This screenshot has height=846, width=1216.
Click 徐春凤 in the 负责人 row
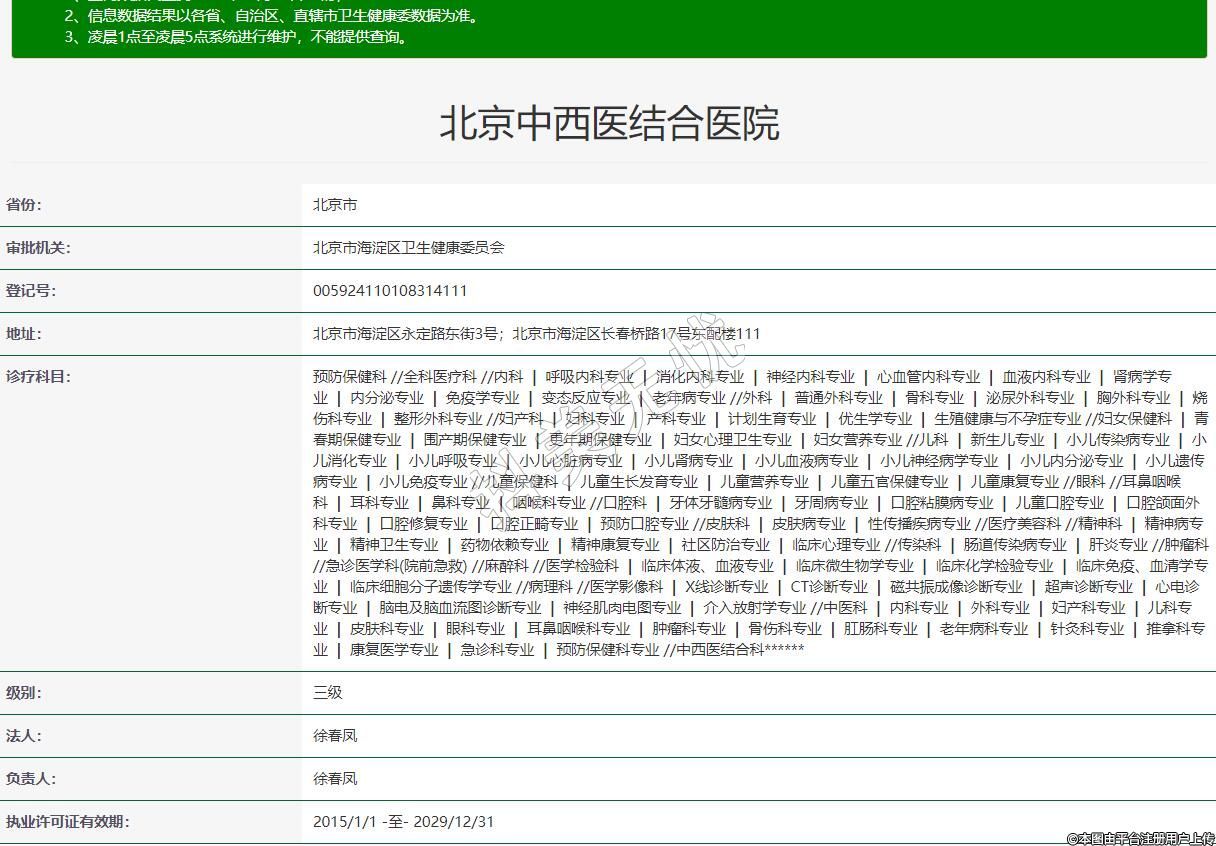pyautogui.click(x=335, y=779)
